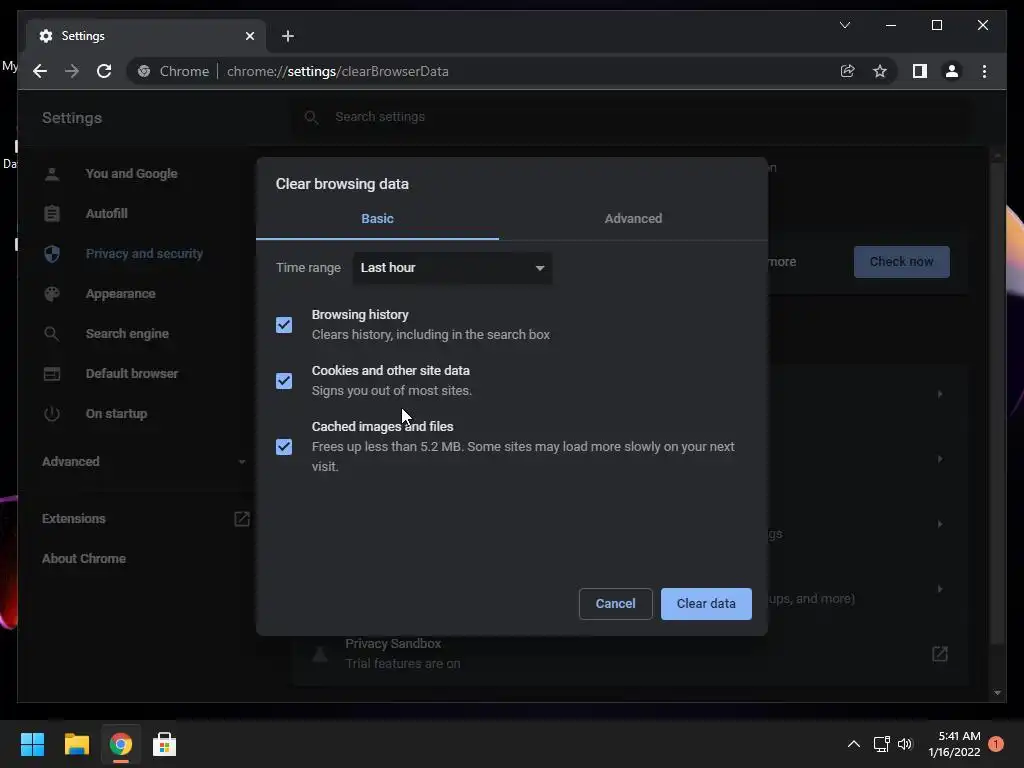
Task: Click the Privacy and security shield icon
Action: [x=52, y=253]
